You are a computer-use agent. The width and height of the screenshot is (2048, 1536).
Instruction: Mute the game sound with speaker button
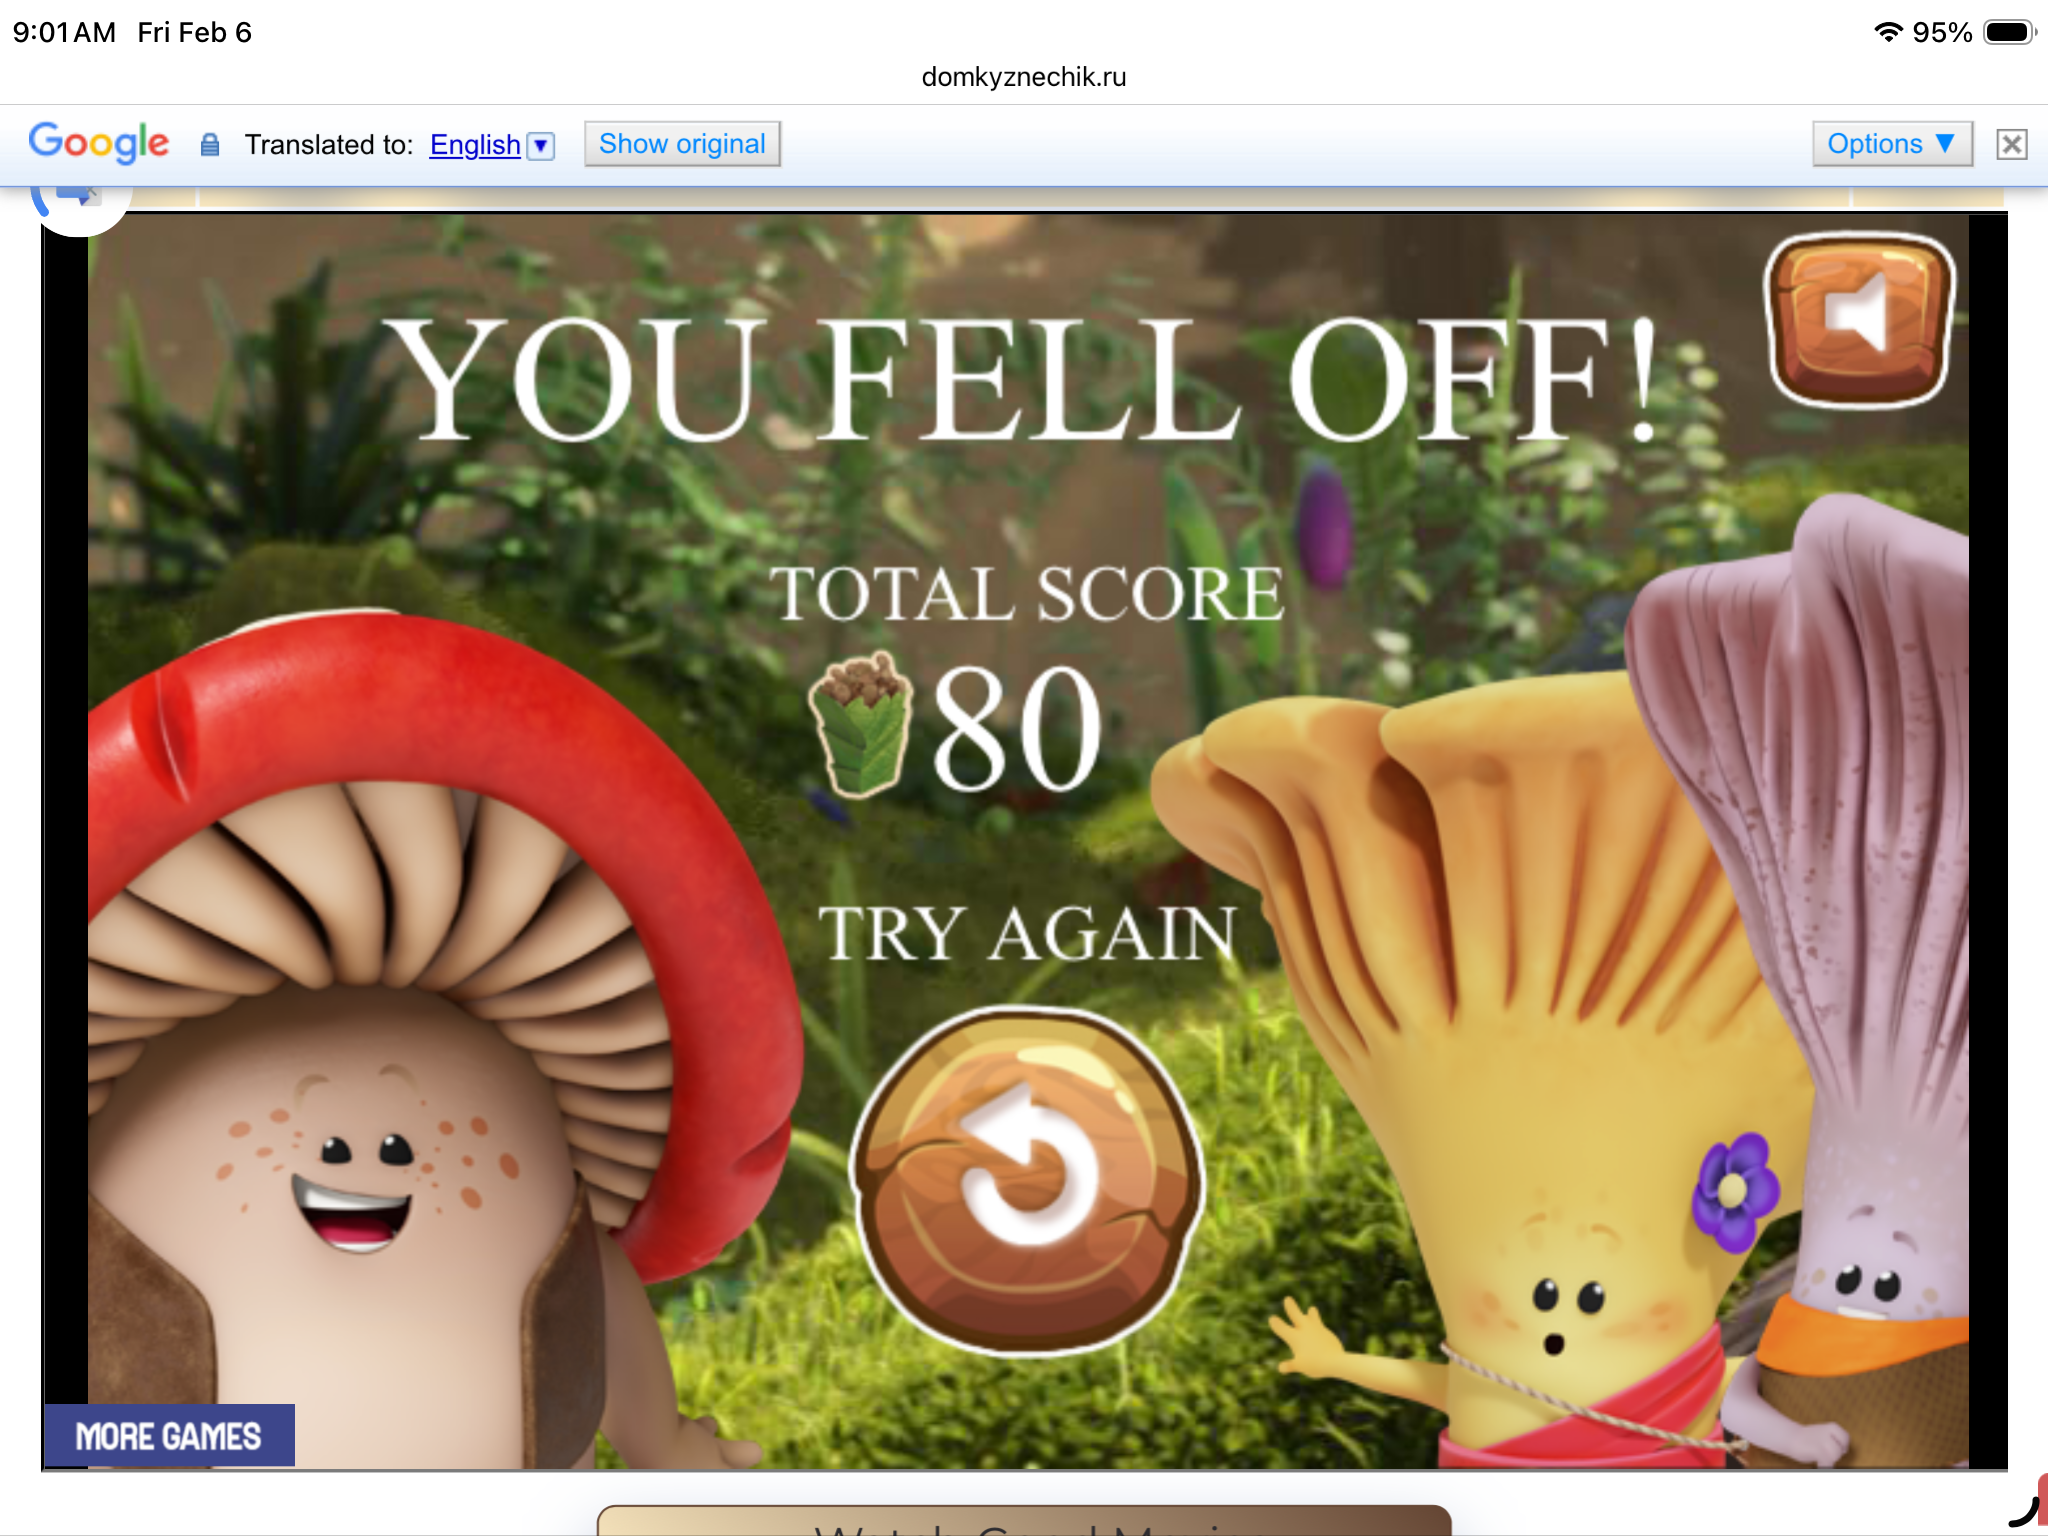(x=1859, y=319)
